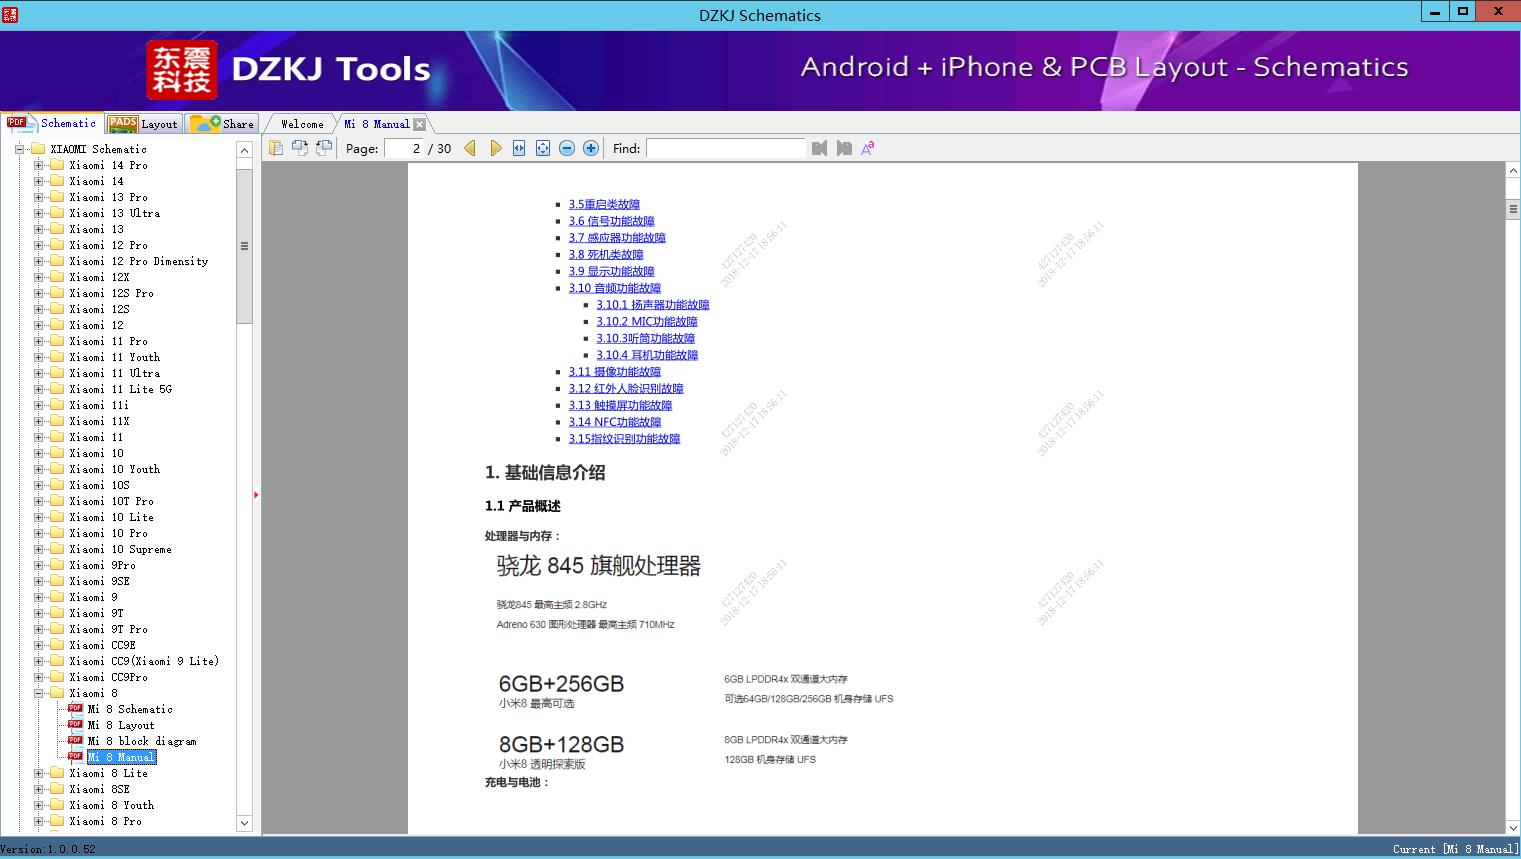The image size is (1521, 859).
Task: Switch to the Welcome document tab
Action: tap(302, 124)
